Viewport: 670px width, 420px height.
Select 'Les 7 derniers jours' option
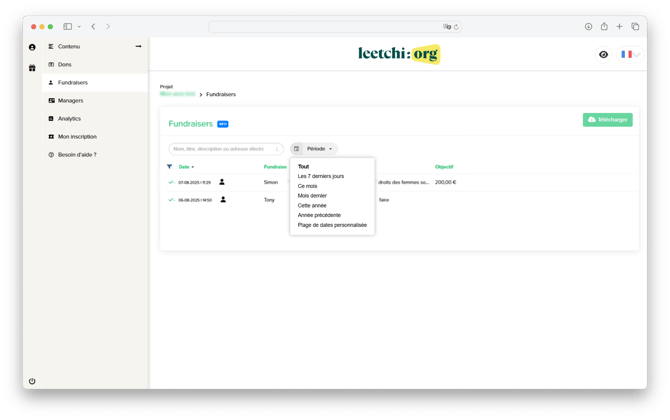point(320,176)
